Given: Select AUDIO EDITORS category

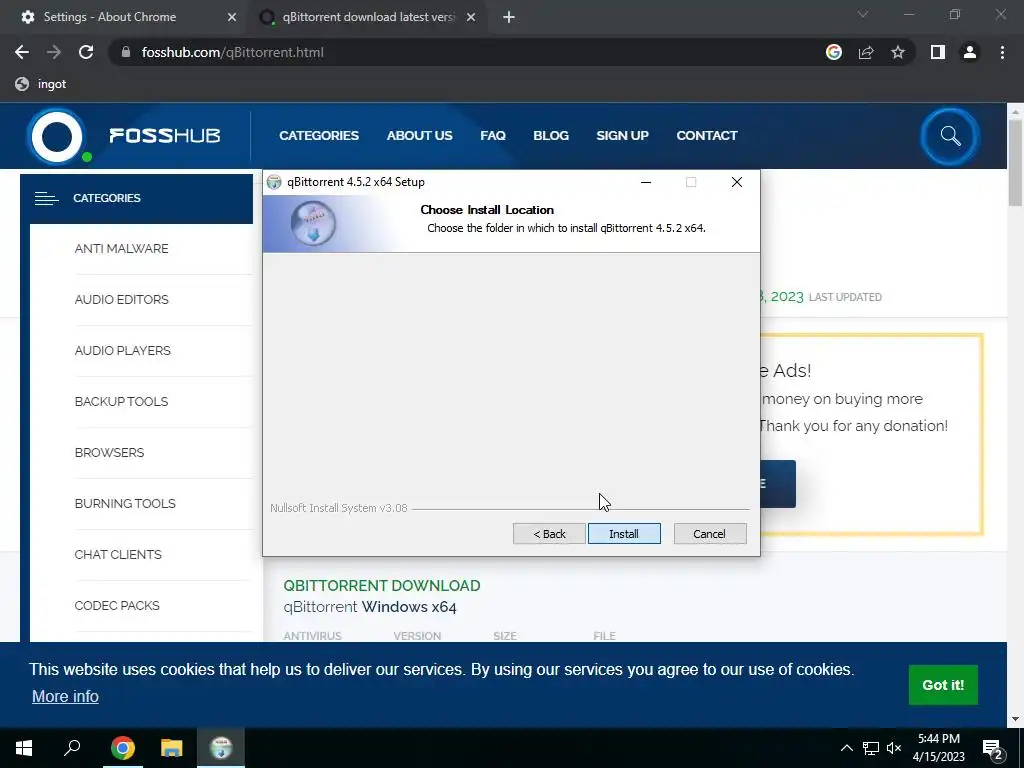Looking at the screenshot, I should (121, 299).
